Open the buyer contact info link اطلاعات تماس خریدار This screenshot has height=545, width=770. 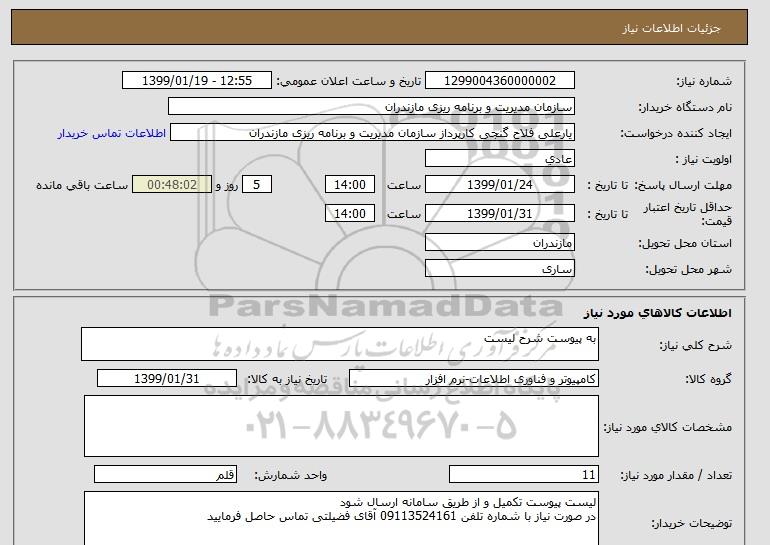tap(112, 133)
